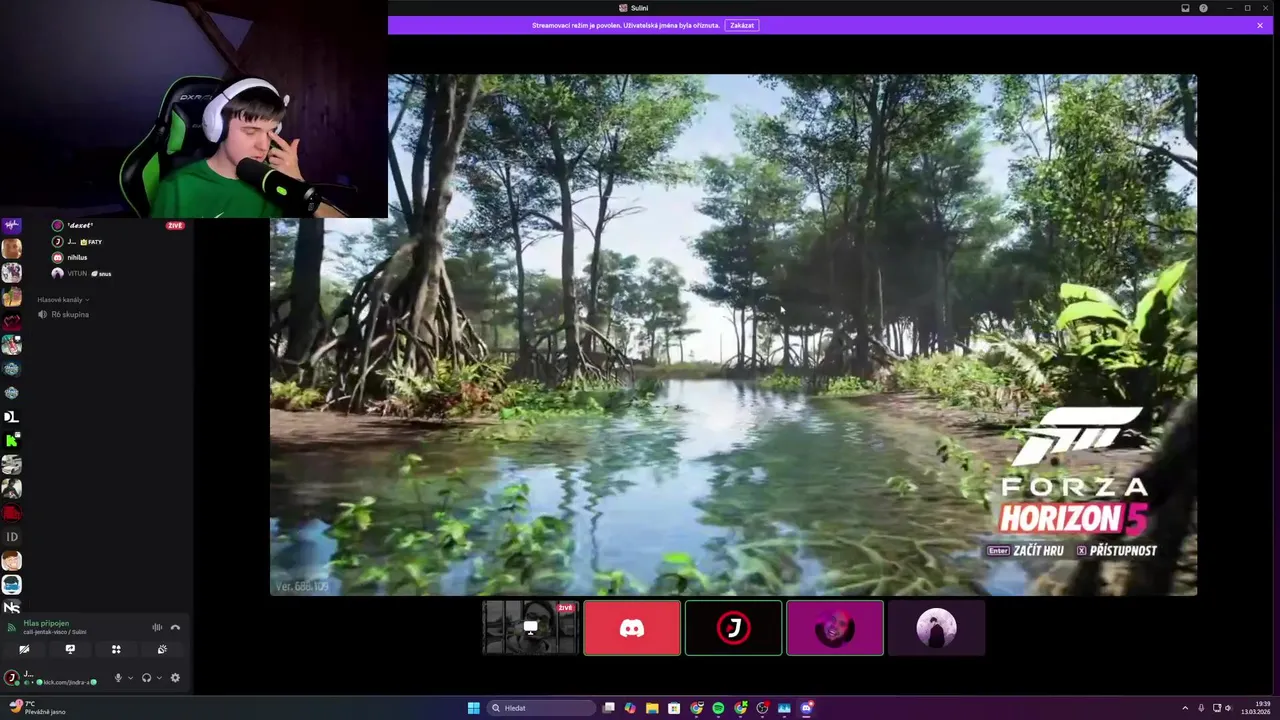Select the red Discord avatar tile
Screen dimensions: 1280x720
click(x=632, y=628)
